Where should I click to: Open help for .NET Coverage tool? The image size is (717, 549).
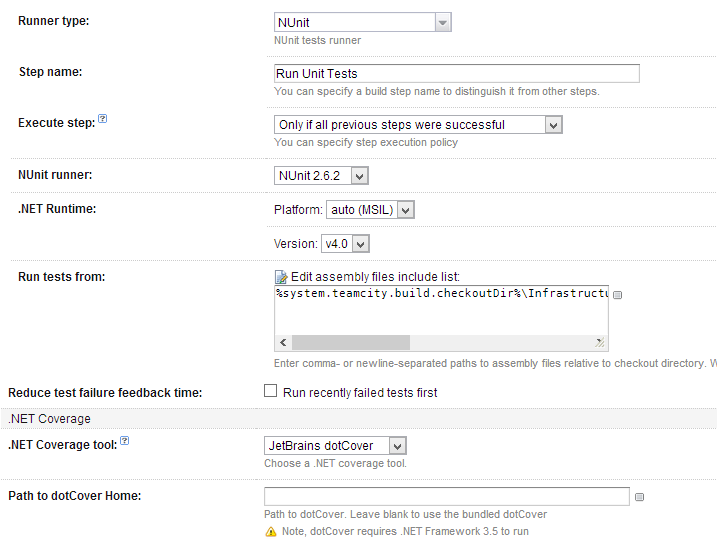[x=125, y=441]
